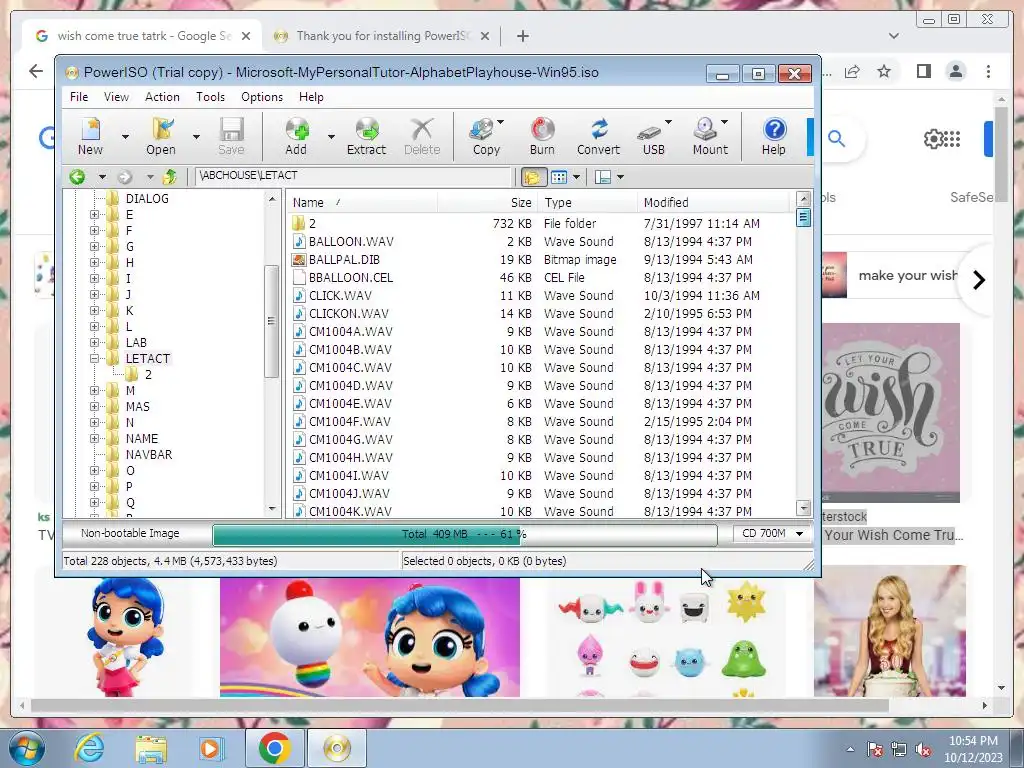
Task: Open the Tools menu
Action: pos(210,97)
